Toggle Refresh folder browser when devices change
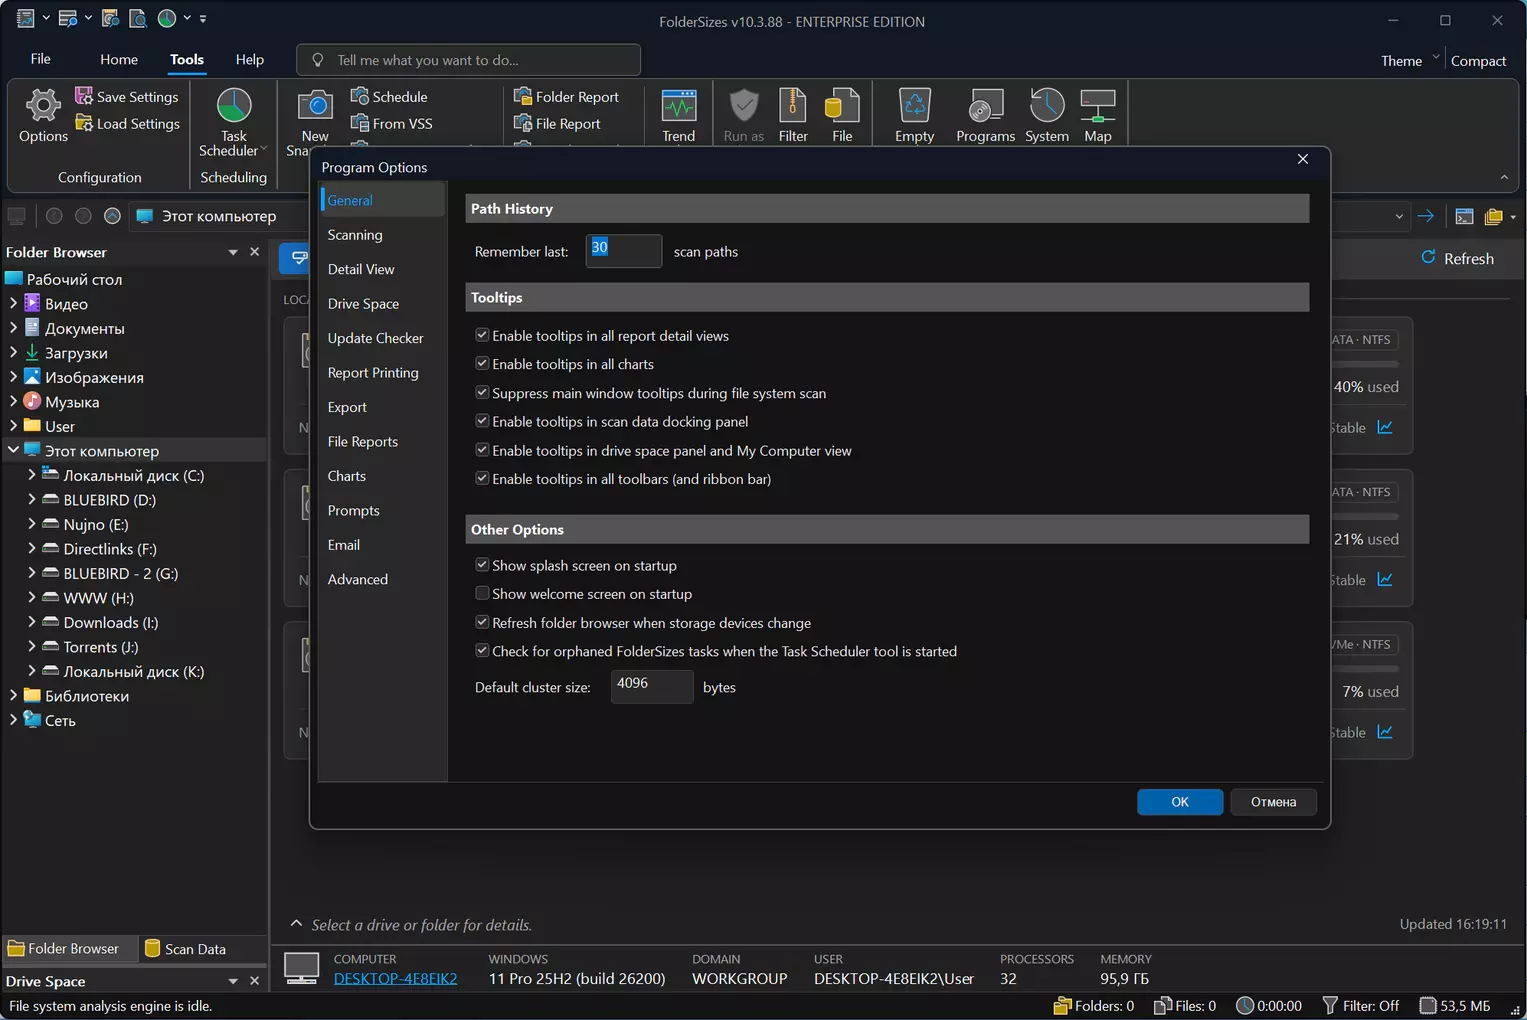This screenshot has width=1527, height=1020. click(x=482, y=622)
